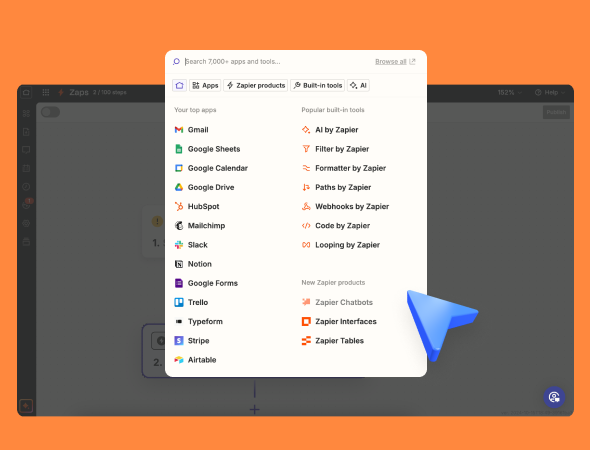Image resolution: width=590 pixels, height=450 pixels.
Task: Select the Google Drive app
Action: pyautogui.click(x=204, y=187)
